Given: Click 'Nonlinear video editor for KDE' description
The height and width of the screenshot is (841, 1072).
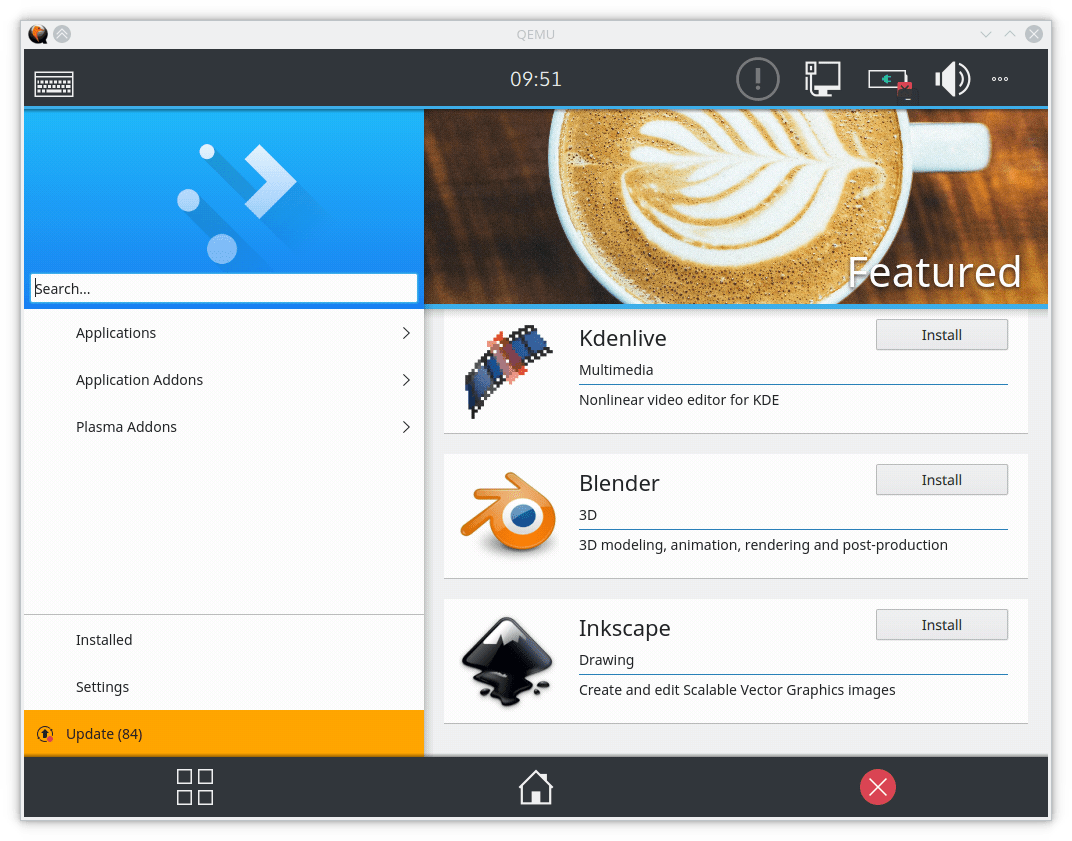Looking at the screenshot, I should 679,400.
